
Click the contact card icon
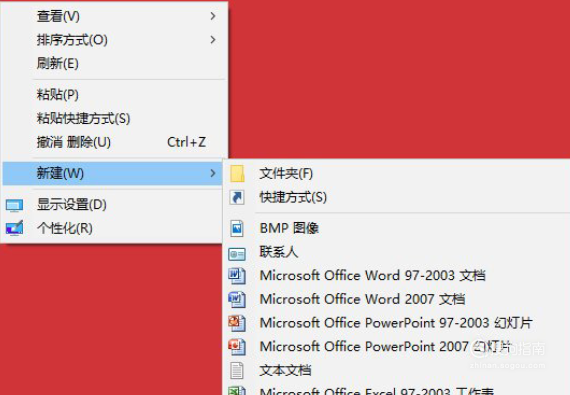[x=237, y=254]
